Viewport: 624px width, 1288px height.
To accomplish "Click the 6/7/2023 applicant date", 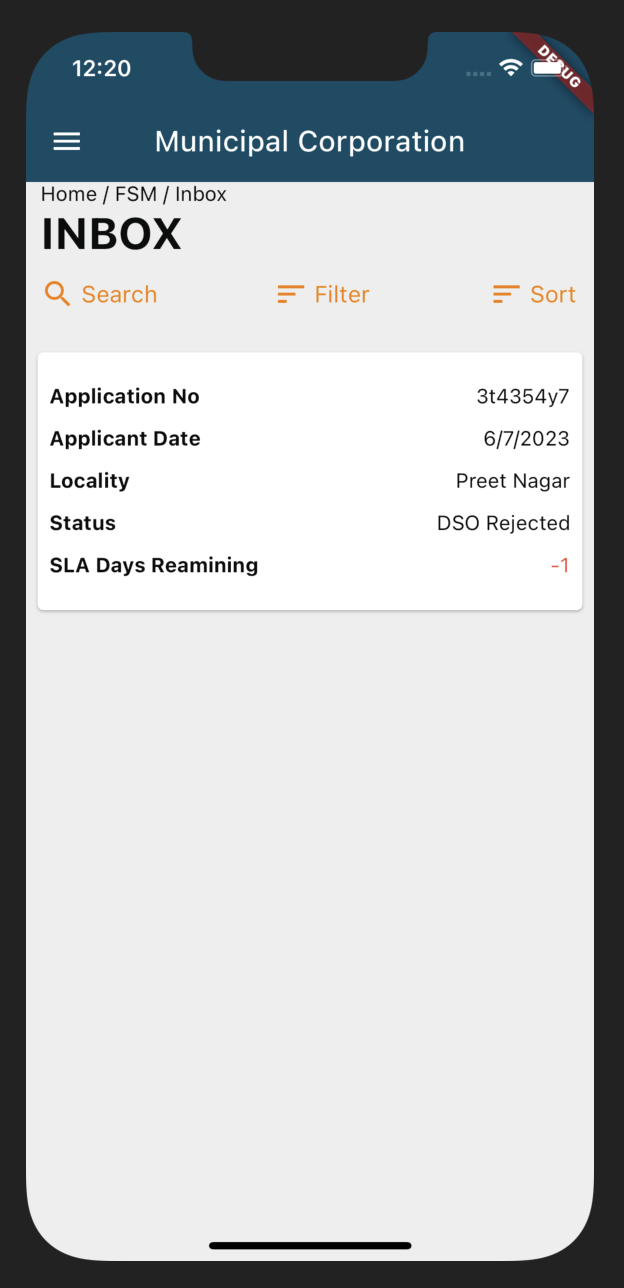I will point(526,439).
